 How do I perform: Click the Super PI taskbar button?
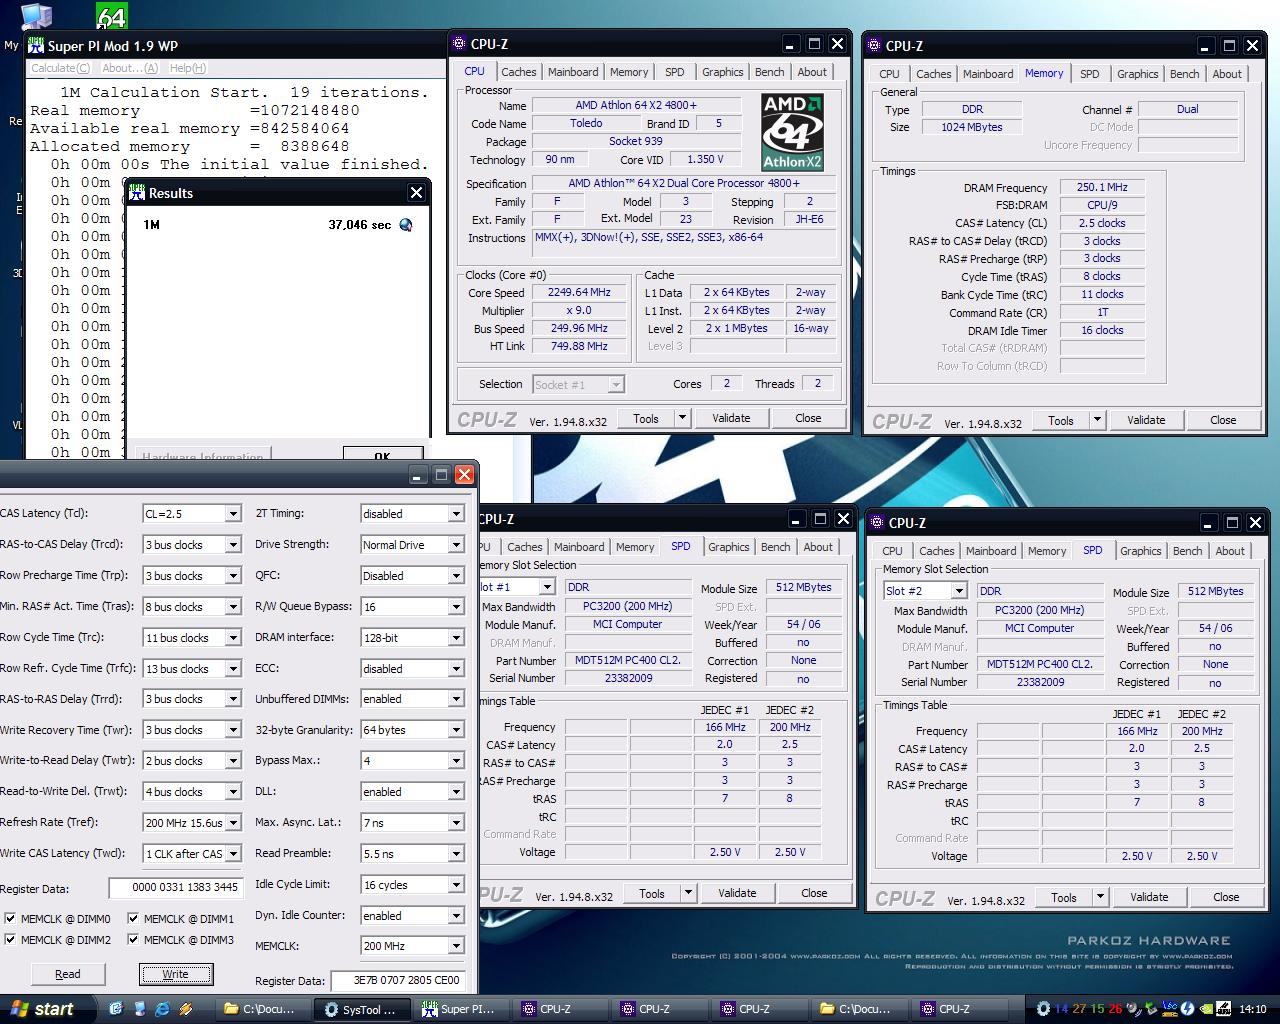click(x=459, y=1009)
